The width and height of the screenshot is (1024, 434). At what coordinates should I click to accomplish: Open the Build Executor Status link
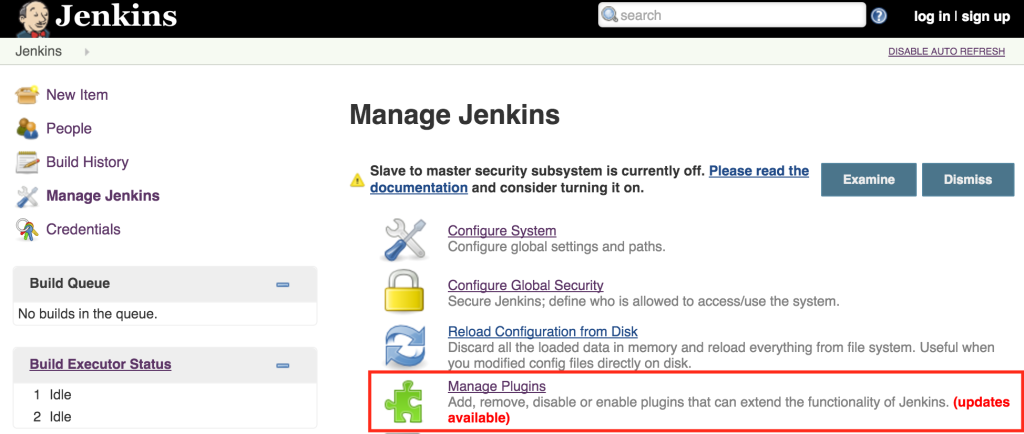(101, 364)
